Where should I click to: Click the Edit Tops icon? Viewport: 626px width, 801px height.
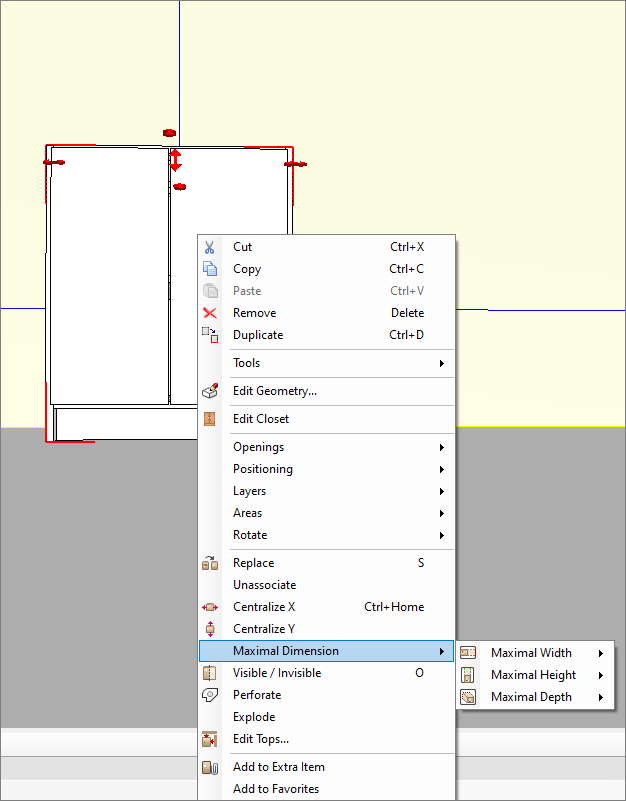point(210,739)
